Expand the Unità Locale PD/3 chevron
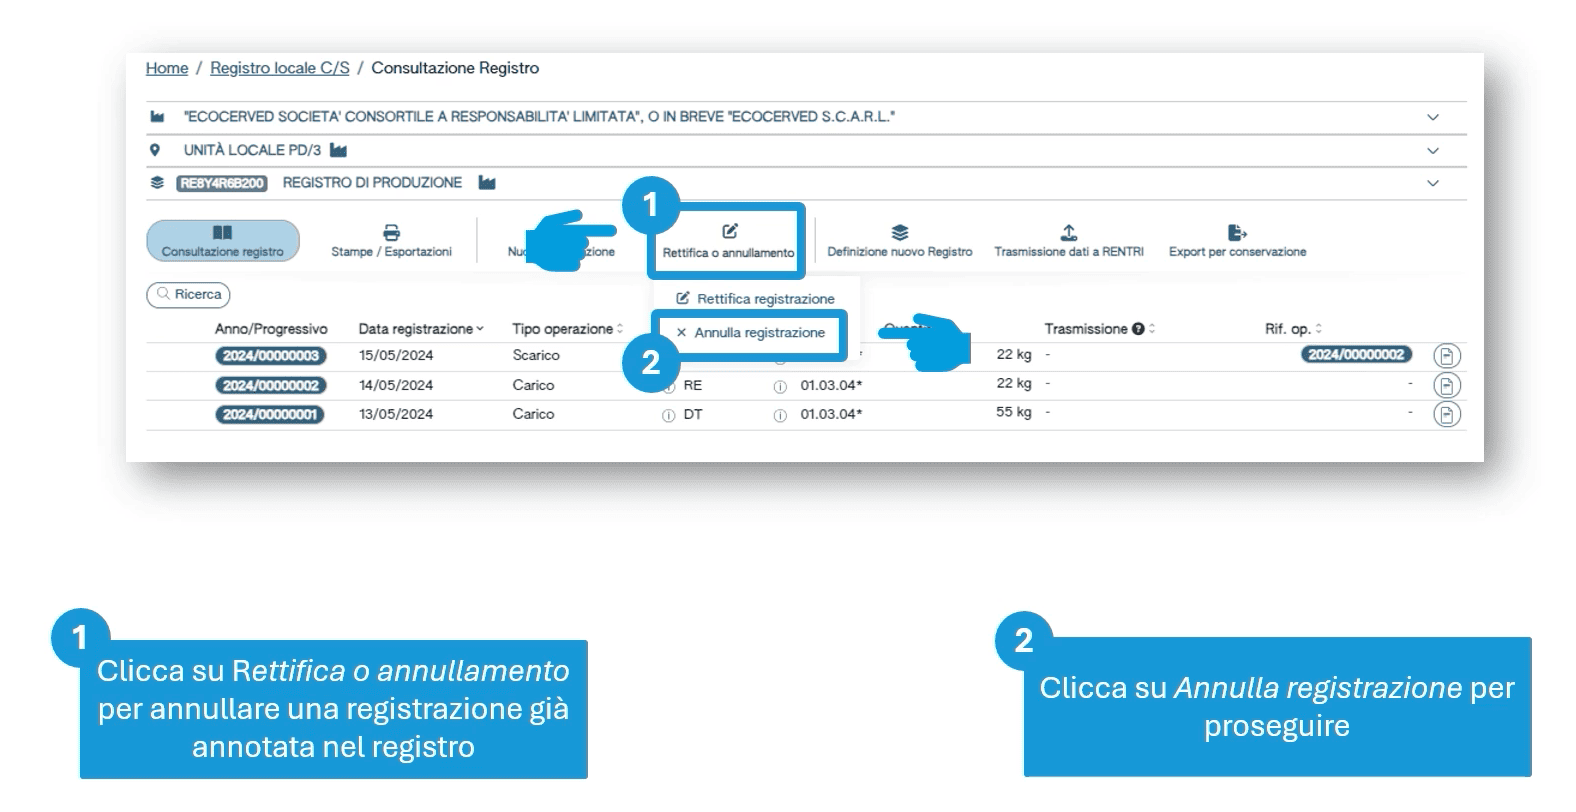The width and height of the screenshot is (1576, 812). [x=1432, y=151]
